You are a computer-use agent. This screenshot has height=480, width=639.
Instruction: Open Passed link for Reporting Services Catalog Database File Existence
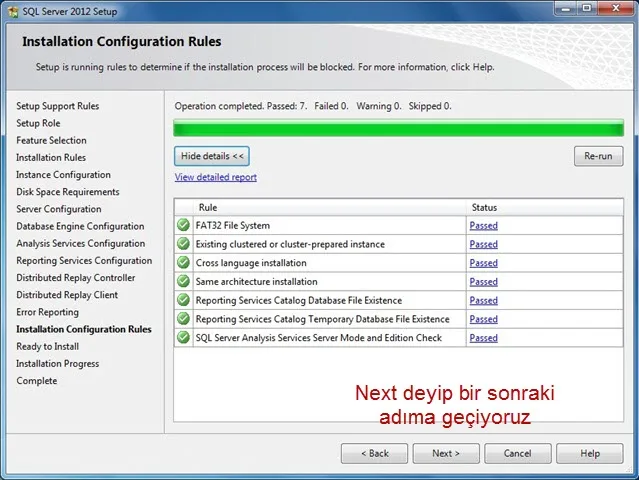tap(483, 300)
